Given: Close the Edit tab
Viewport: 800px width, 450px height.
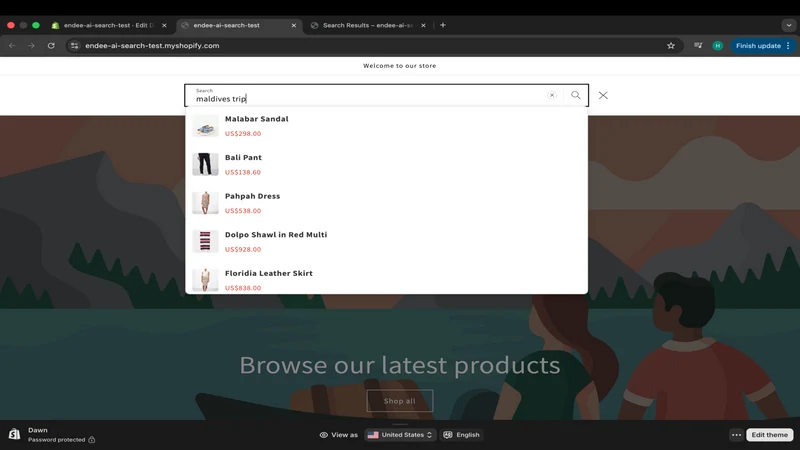Looking at the screenshot, I should [x=164, y=25].
